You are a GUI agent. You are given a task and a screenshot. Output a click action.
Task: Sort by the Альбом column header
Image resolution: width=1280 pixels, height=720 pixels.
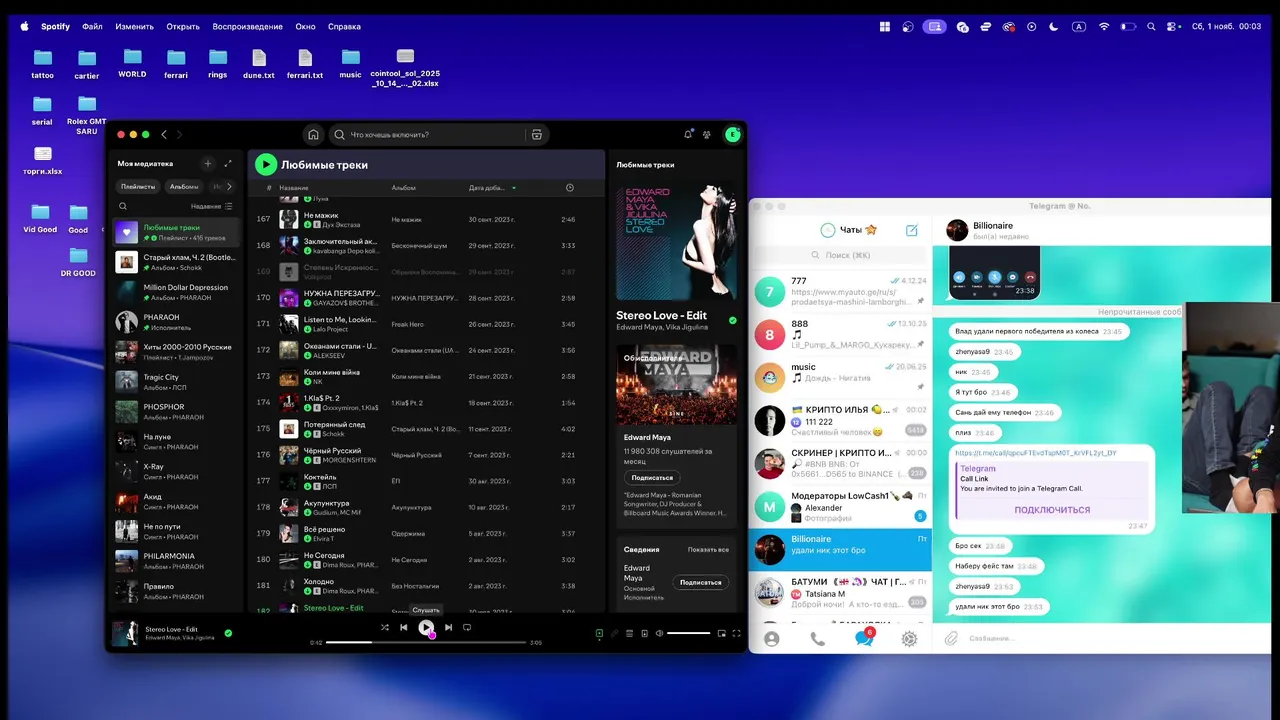pyautogui.click(x=403, y=188)
